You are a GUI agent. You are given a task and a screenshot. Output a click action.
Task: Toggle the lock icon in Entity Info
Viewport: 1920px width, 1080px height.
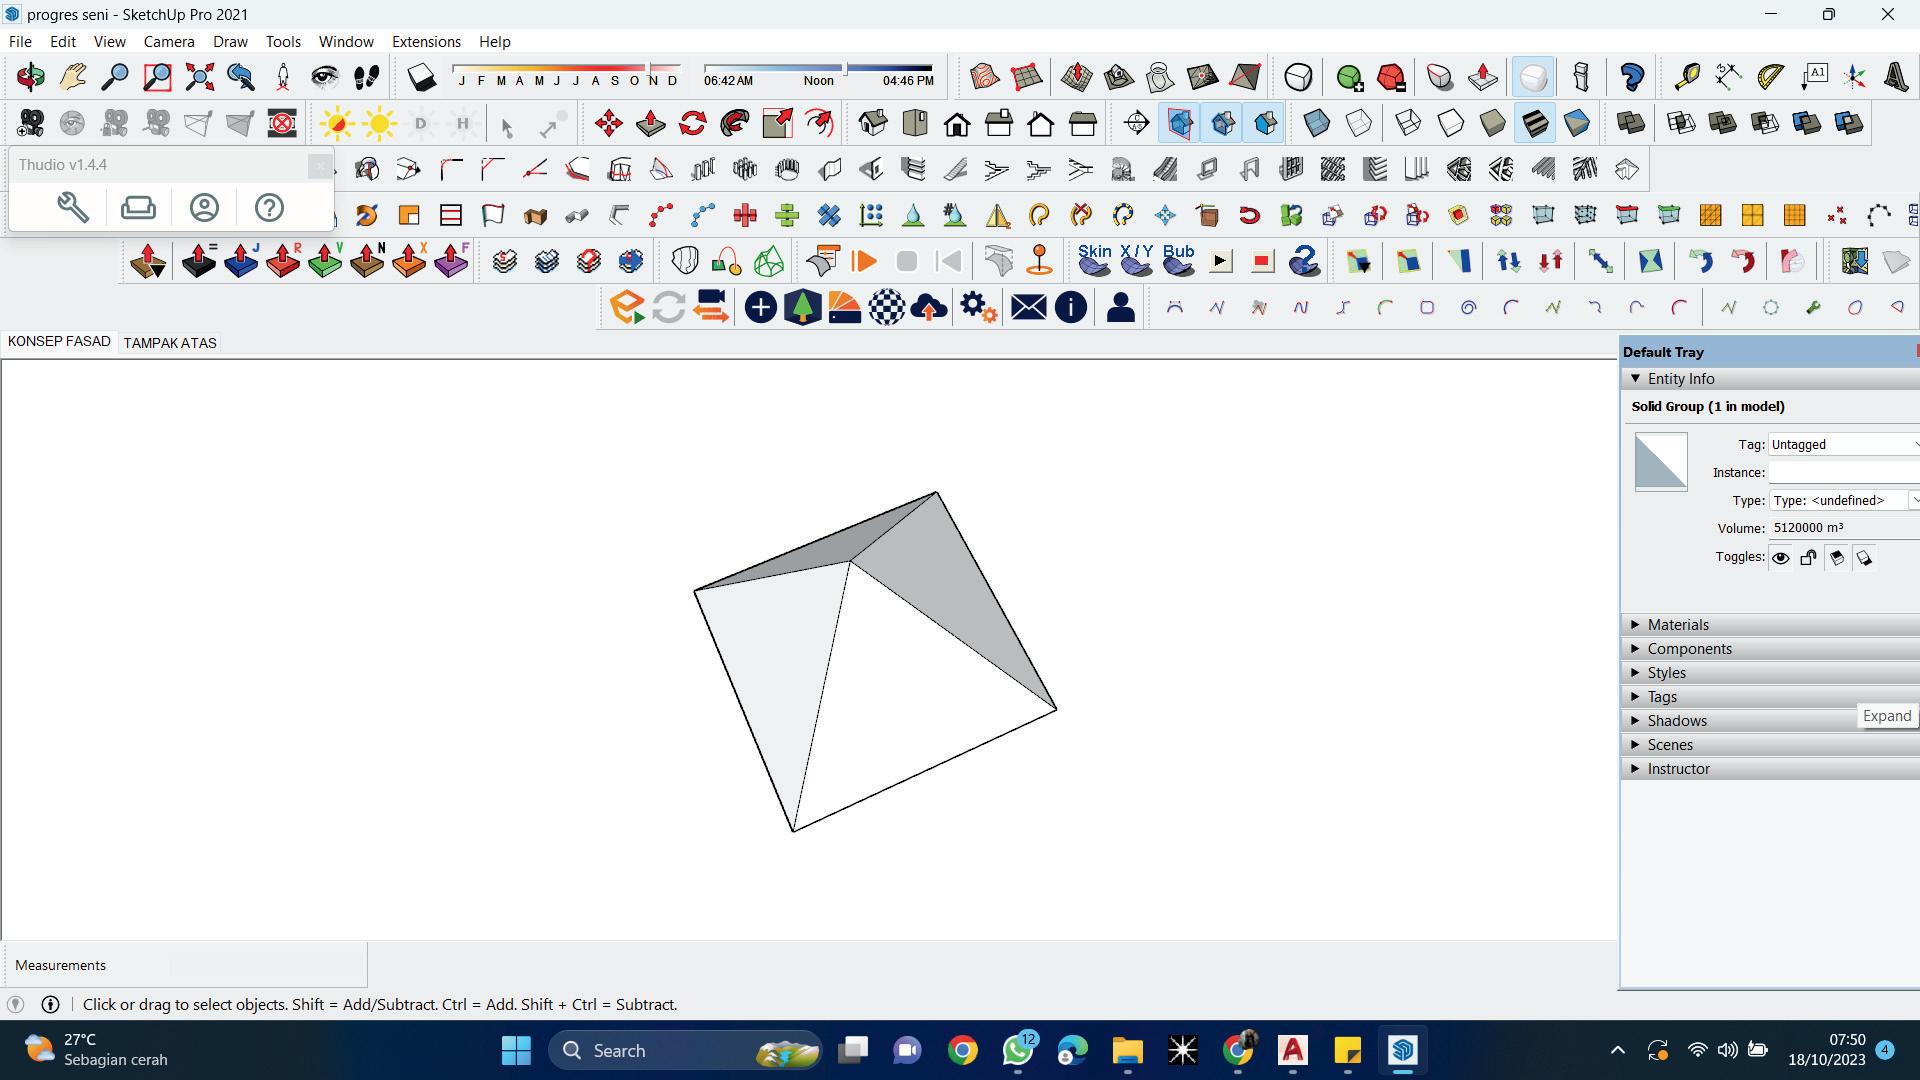click(x=1808, y=558)
